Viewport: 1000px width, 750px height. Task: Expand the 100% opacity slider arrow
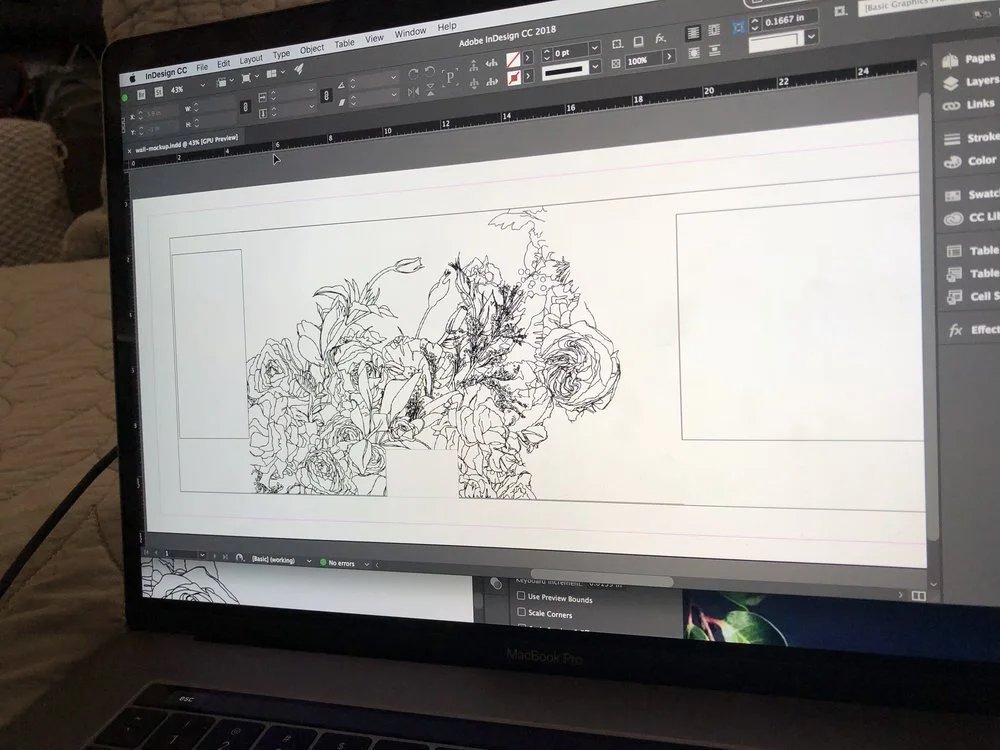click(x=668, y=57)
